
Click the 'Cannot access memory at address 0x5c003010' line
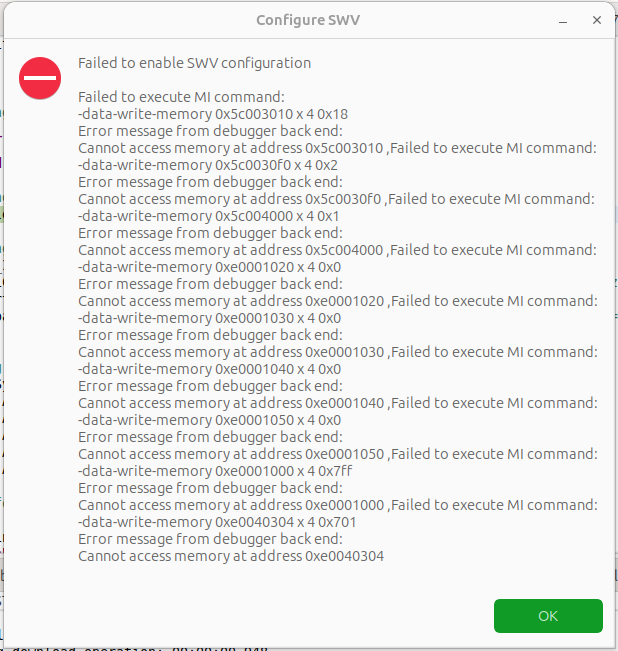click(x=231, y=148)
